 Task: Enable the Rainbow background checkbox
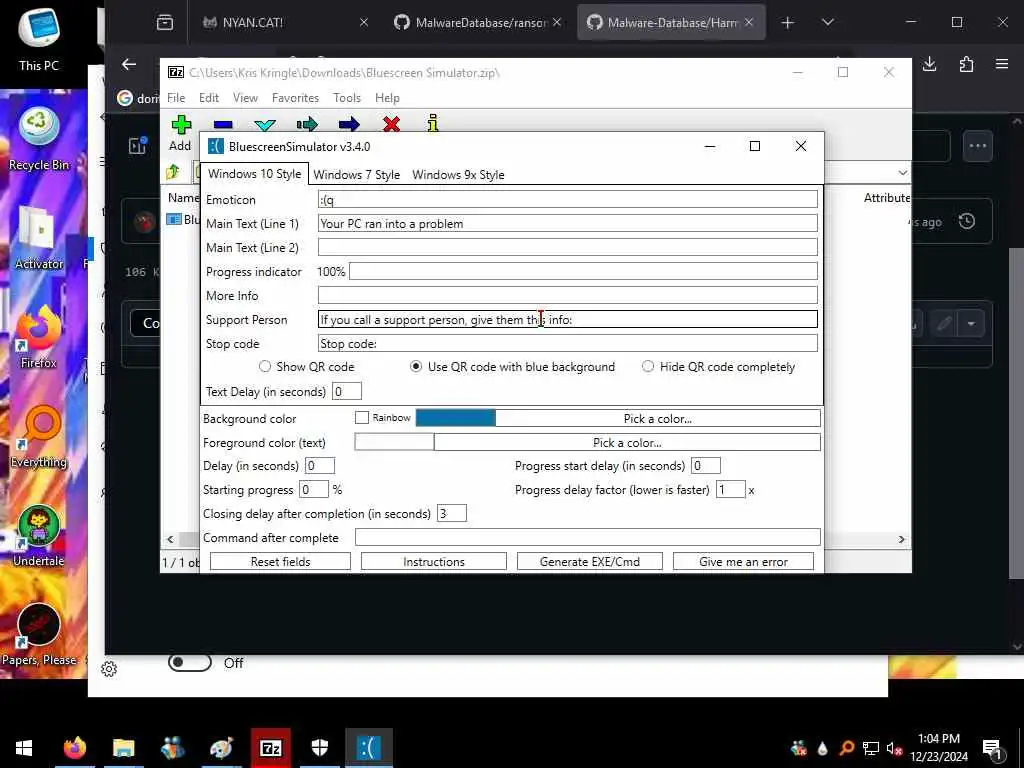tap(362, 417)
